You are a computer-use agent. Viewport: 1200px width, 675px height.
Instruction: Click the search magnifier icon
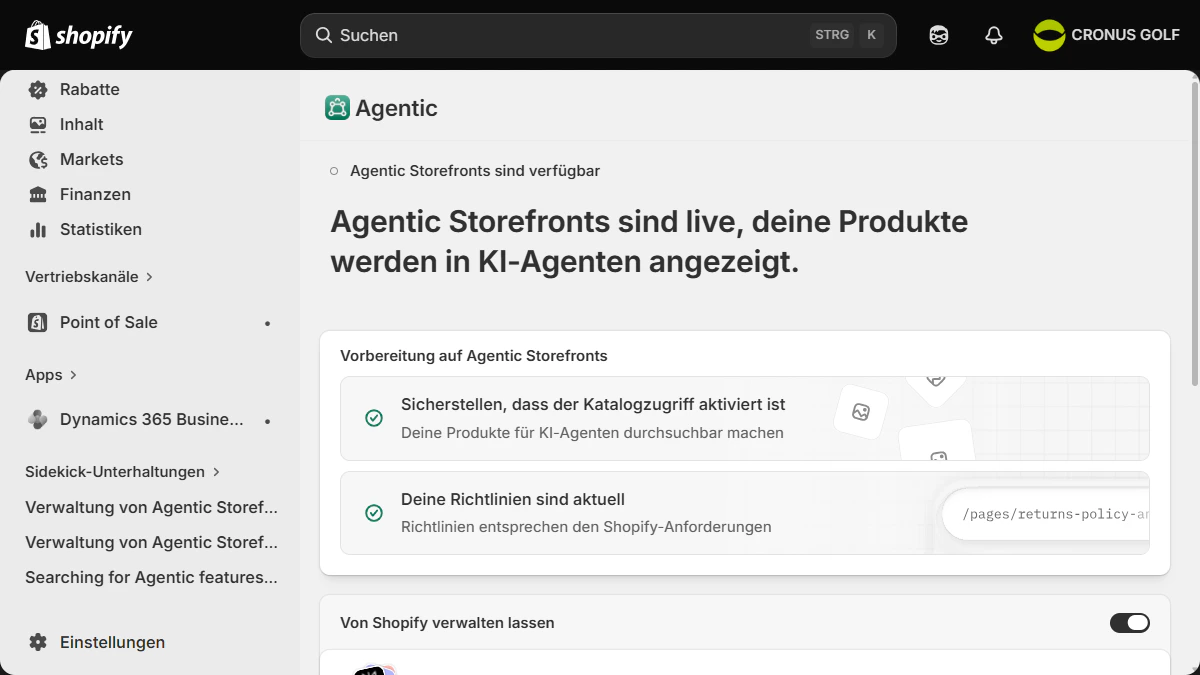323,35
